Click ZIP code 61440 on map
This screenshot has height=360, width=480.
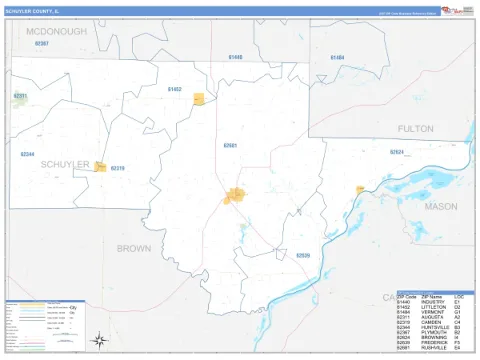(235, 57)
